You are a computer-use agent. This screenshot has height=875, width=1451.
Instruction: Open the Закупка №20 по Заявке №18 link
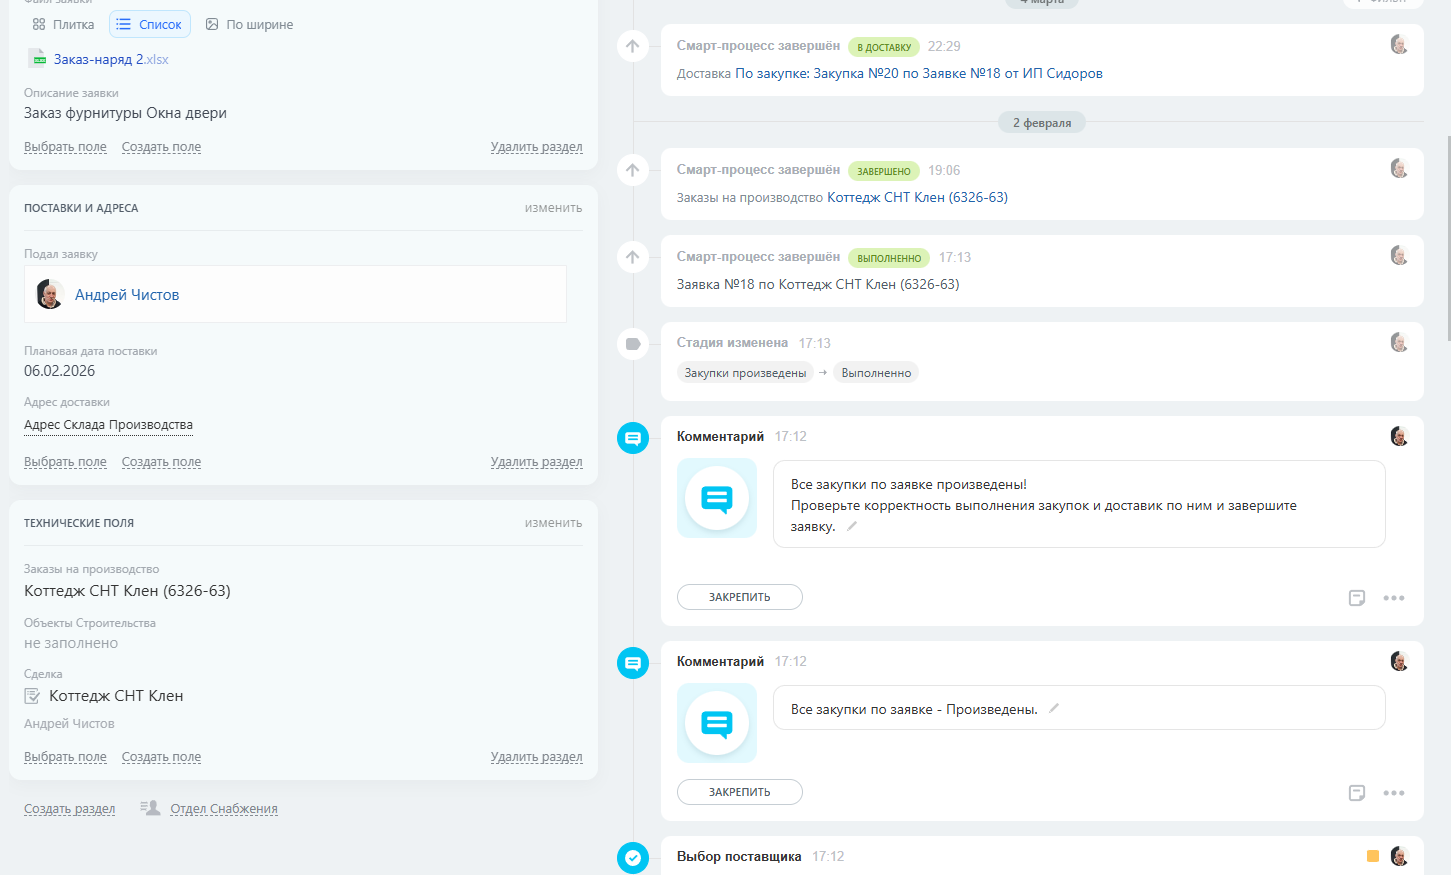918,73
